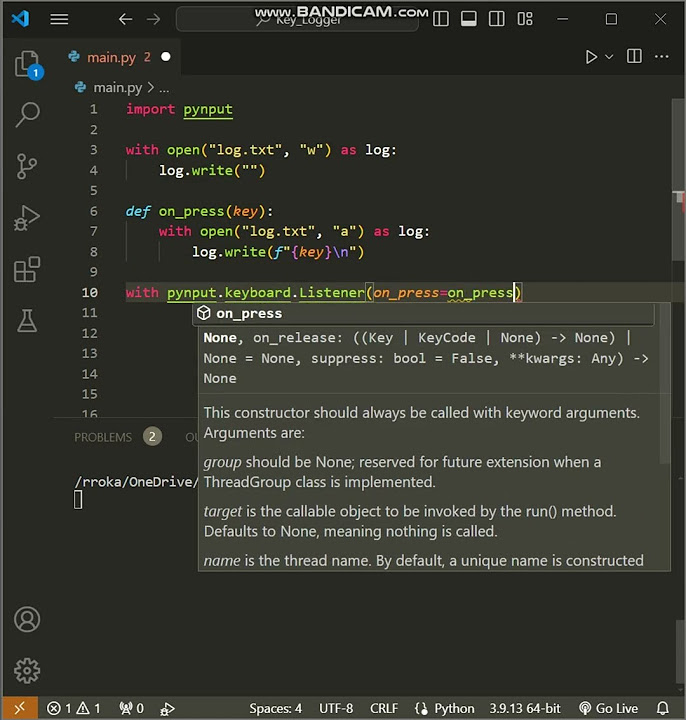This screenshot has height=720, width=686.
Task: Go forward with the right arrow
Action: coord(154,19)
